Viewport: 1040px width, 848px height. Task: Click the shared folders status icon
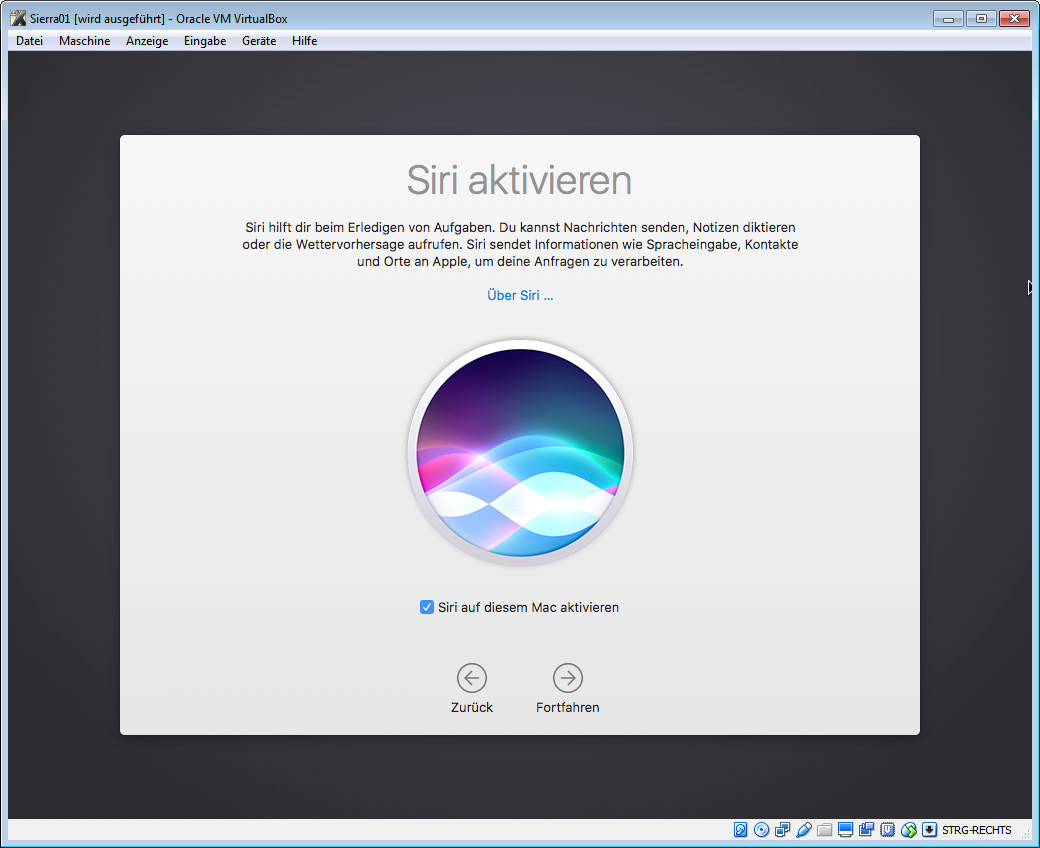click(825, 830)
